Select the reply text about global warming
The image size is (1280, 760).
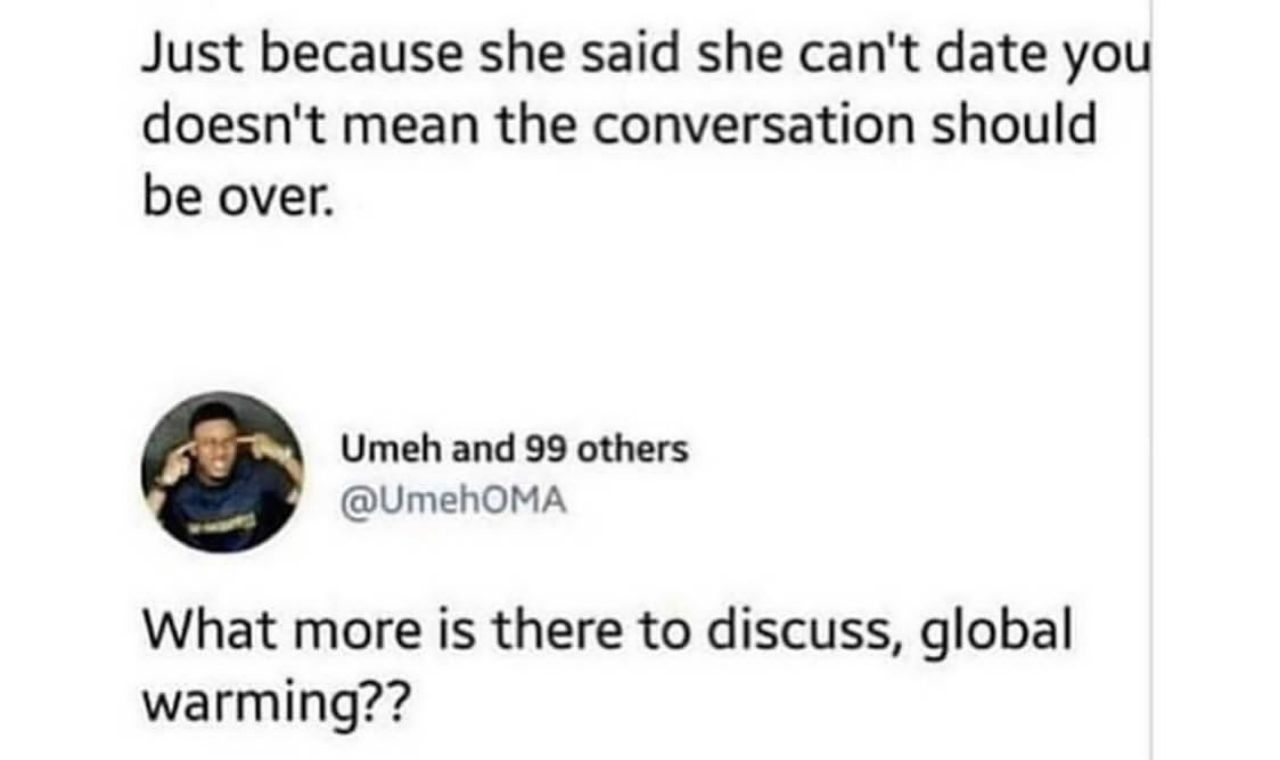click(x=607, y=666)
